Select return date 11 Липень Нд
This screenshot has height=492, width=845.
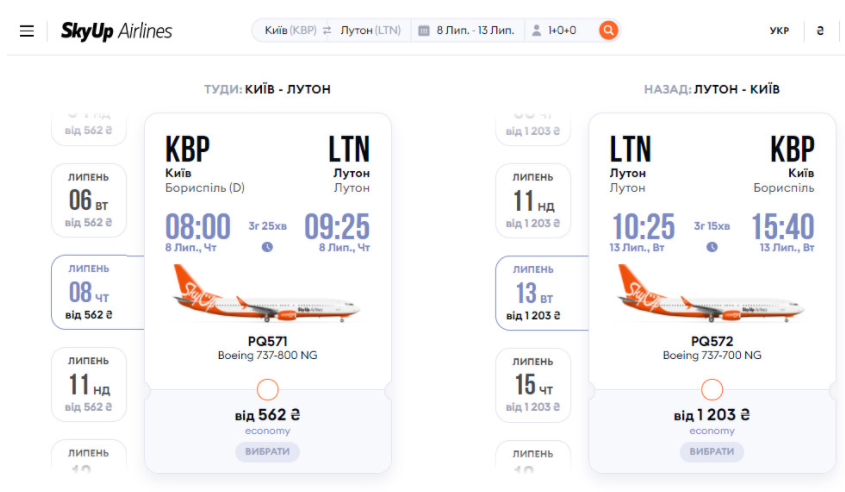point(534,200)
